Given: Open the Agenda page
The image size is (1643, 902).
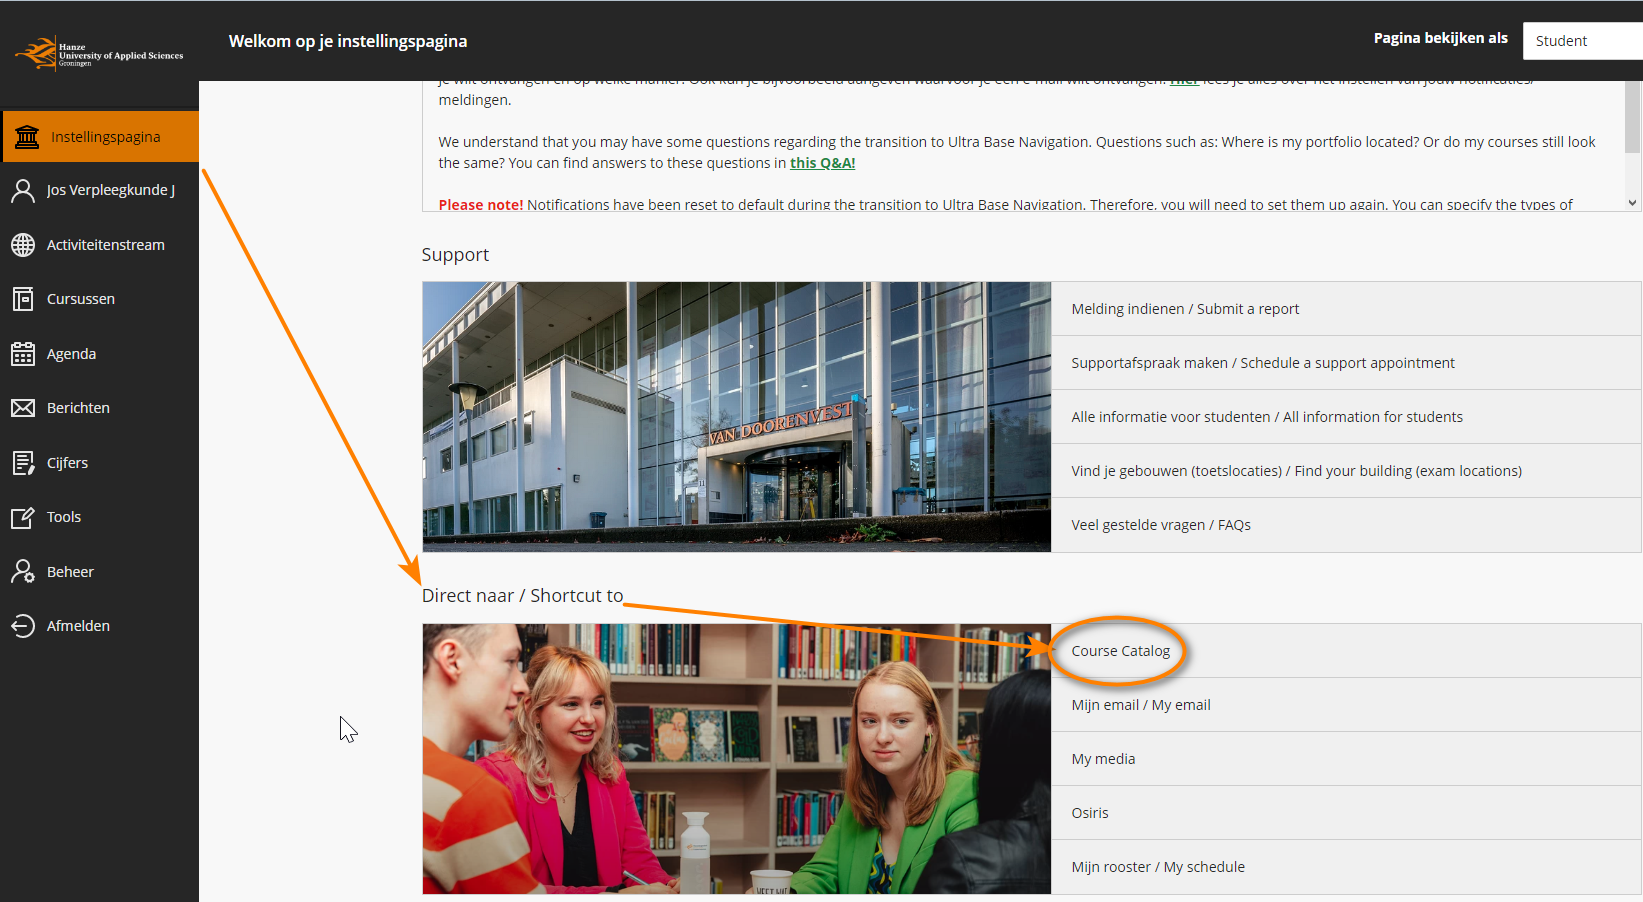Looking at the screenshot, I should coord(100,354).
